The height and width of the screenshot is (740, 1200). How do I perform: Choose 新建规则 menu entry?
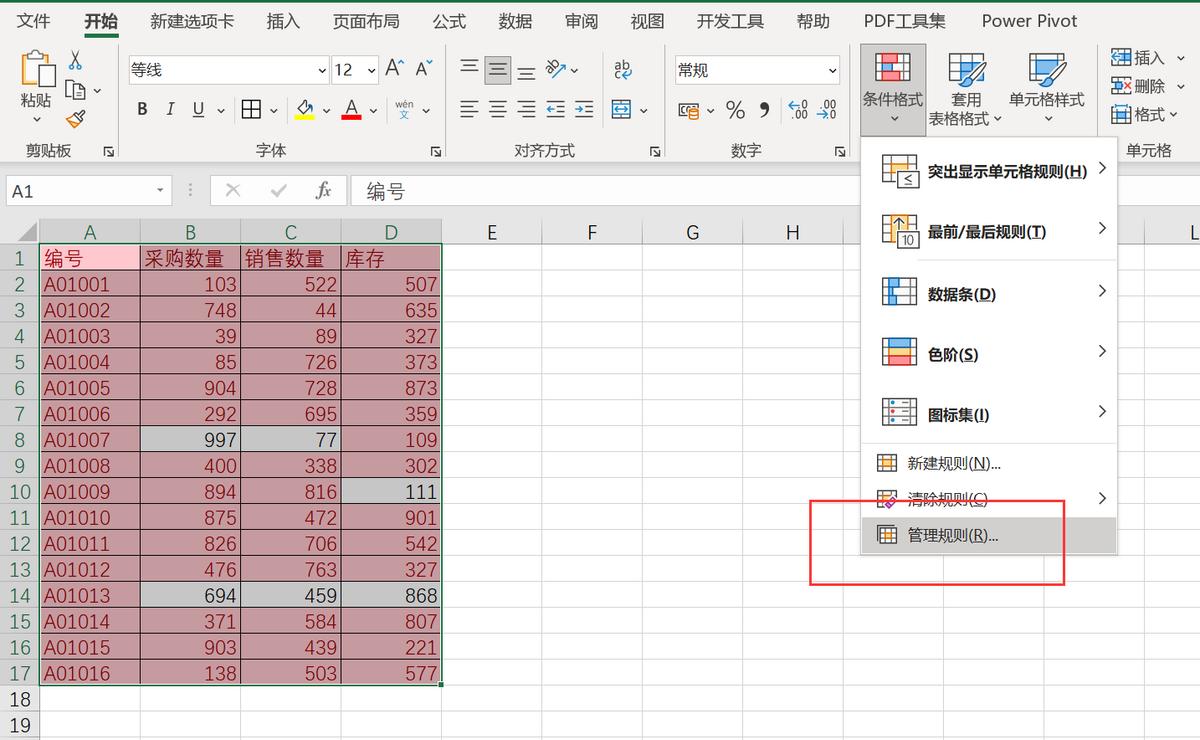[953, 463]
